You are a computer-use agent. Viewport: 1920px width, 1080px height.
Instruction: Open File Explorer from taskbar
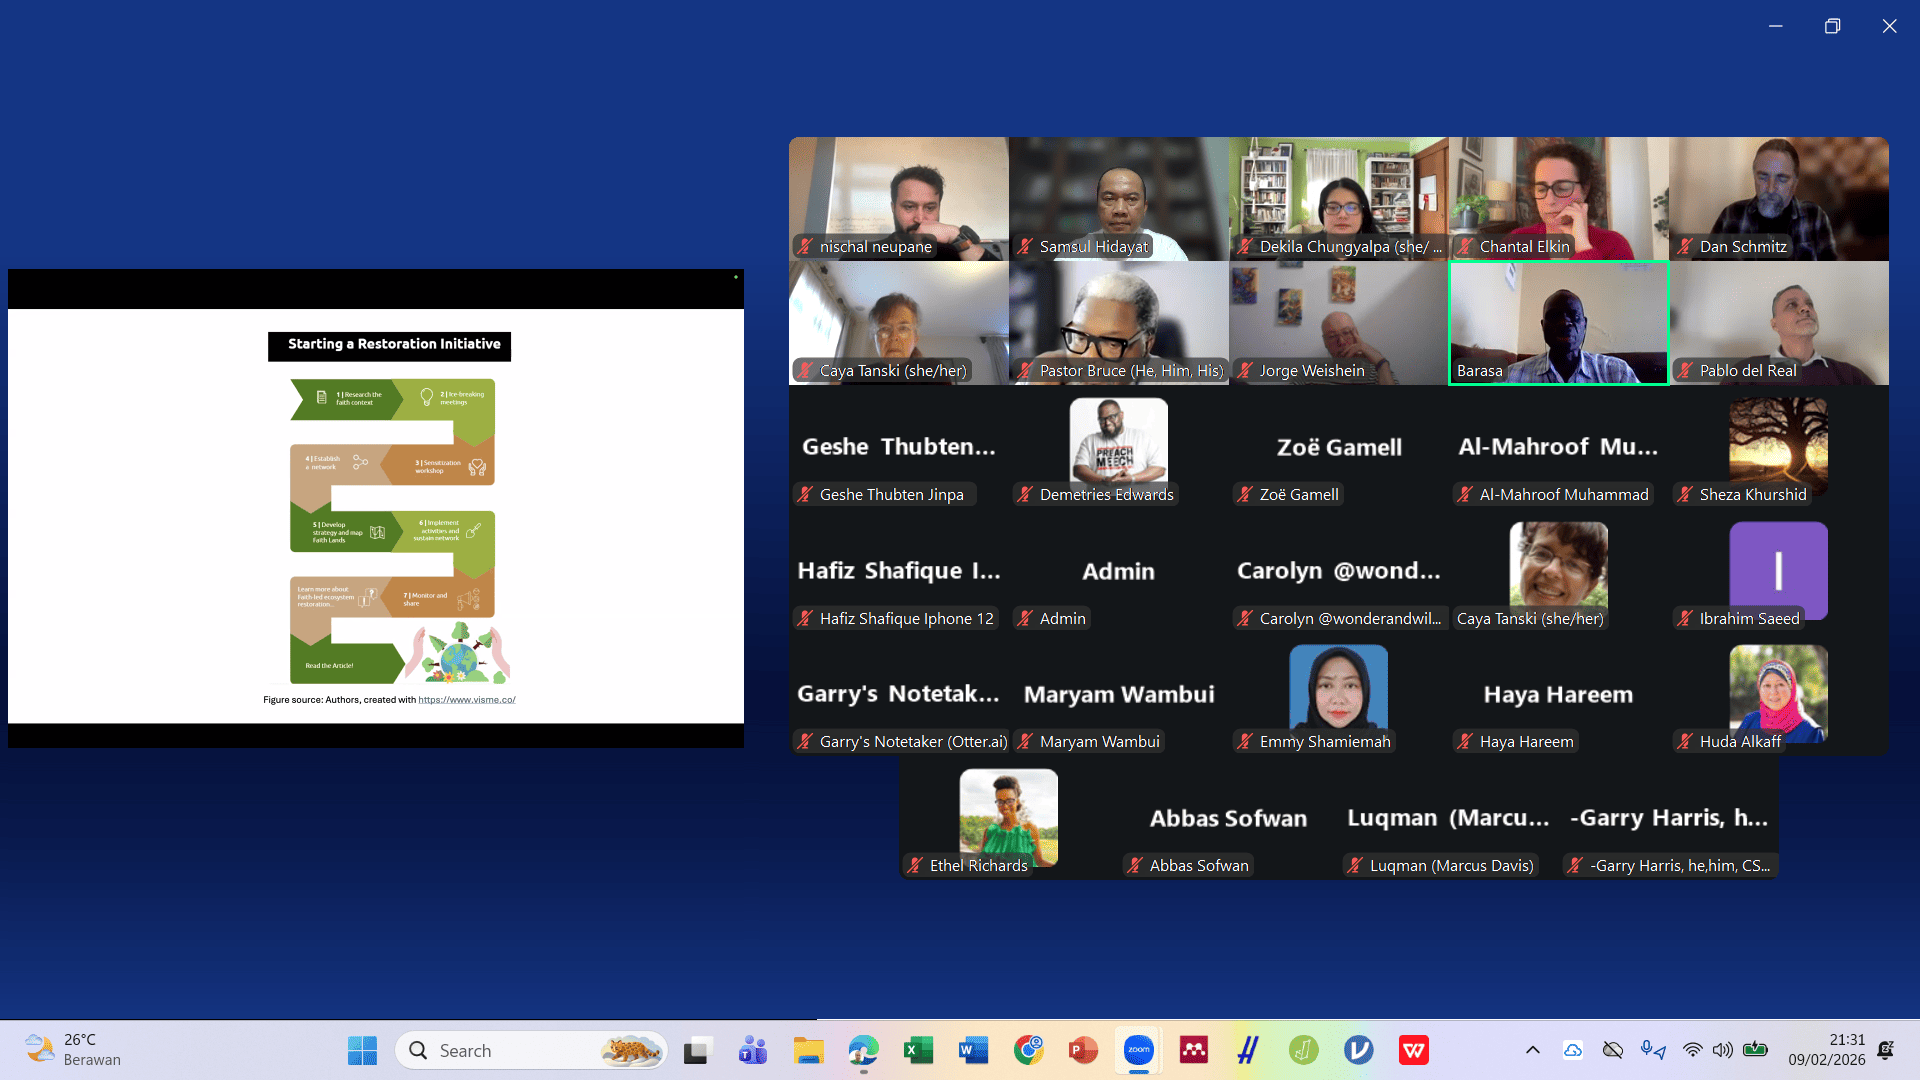coord(808,1050)
